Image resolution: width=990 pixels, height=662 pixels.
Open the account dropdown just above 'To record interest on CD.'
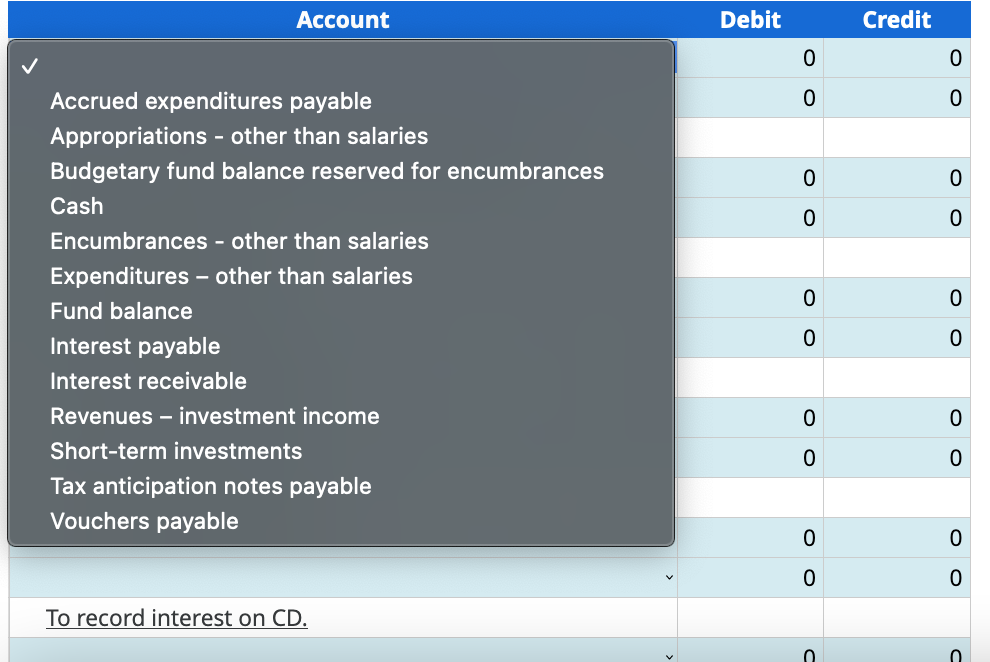[x=343, y=577]
